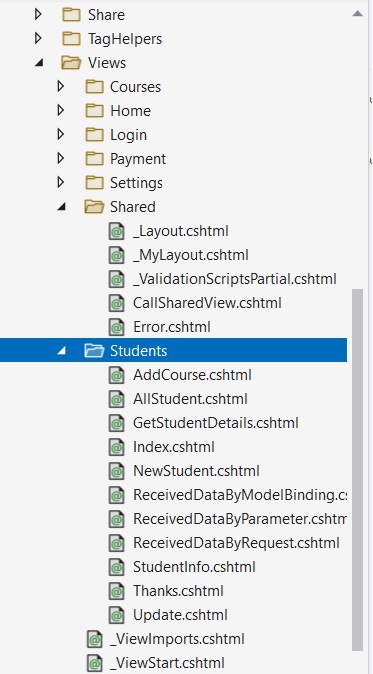Select the _ViewStart.cshtml file name
Screen dimensions: 373x674
click(167, 663)
